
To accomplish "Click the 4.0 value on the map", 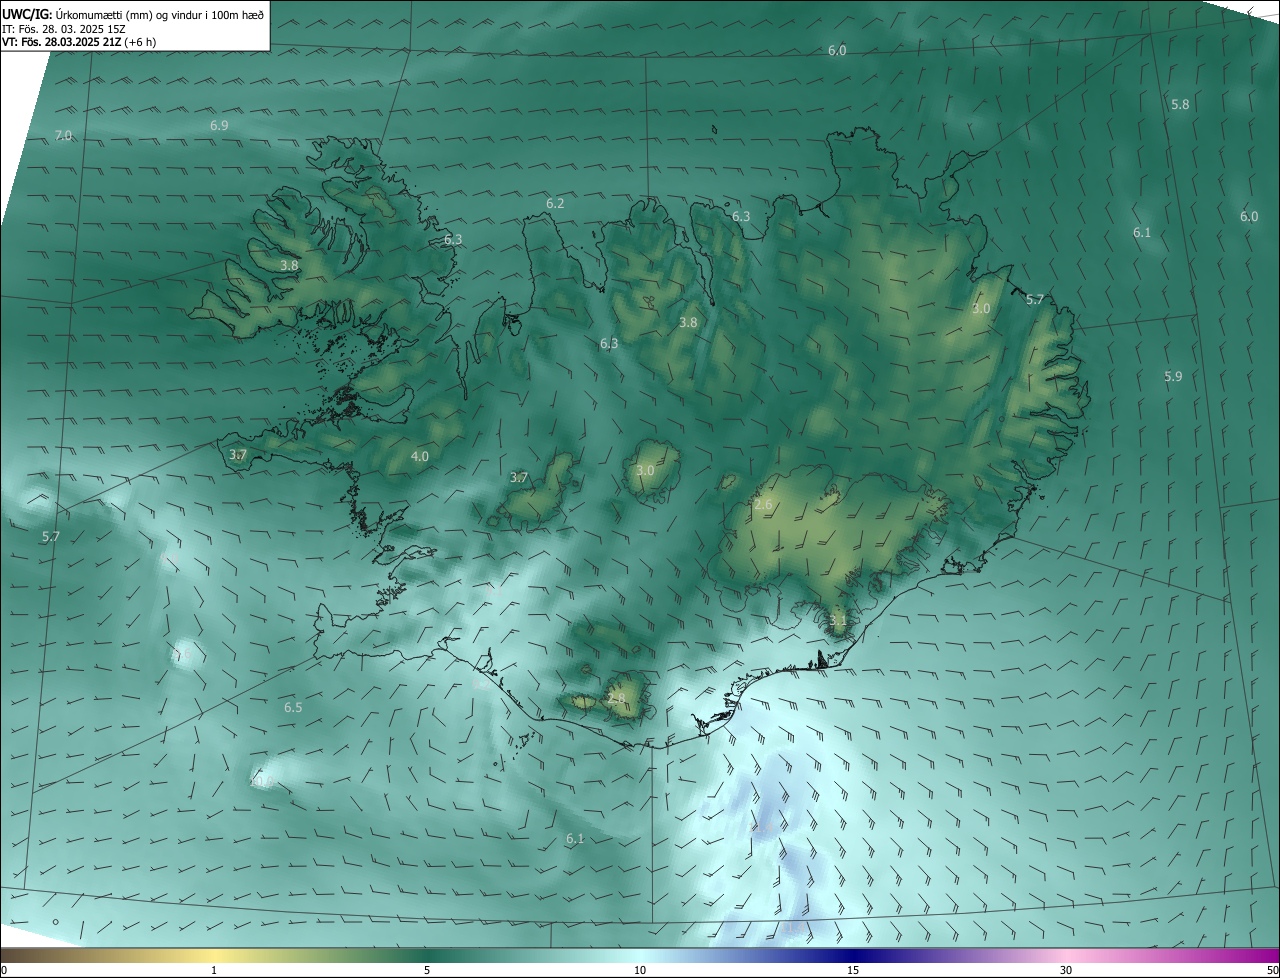I will [419, 456].
